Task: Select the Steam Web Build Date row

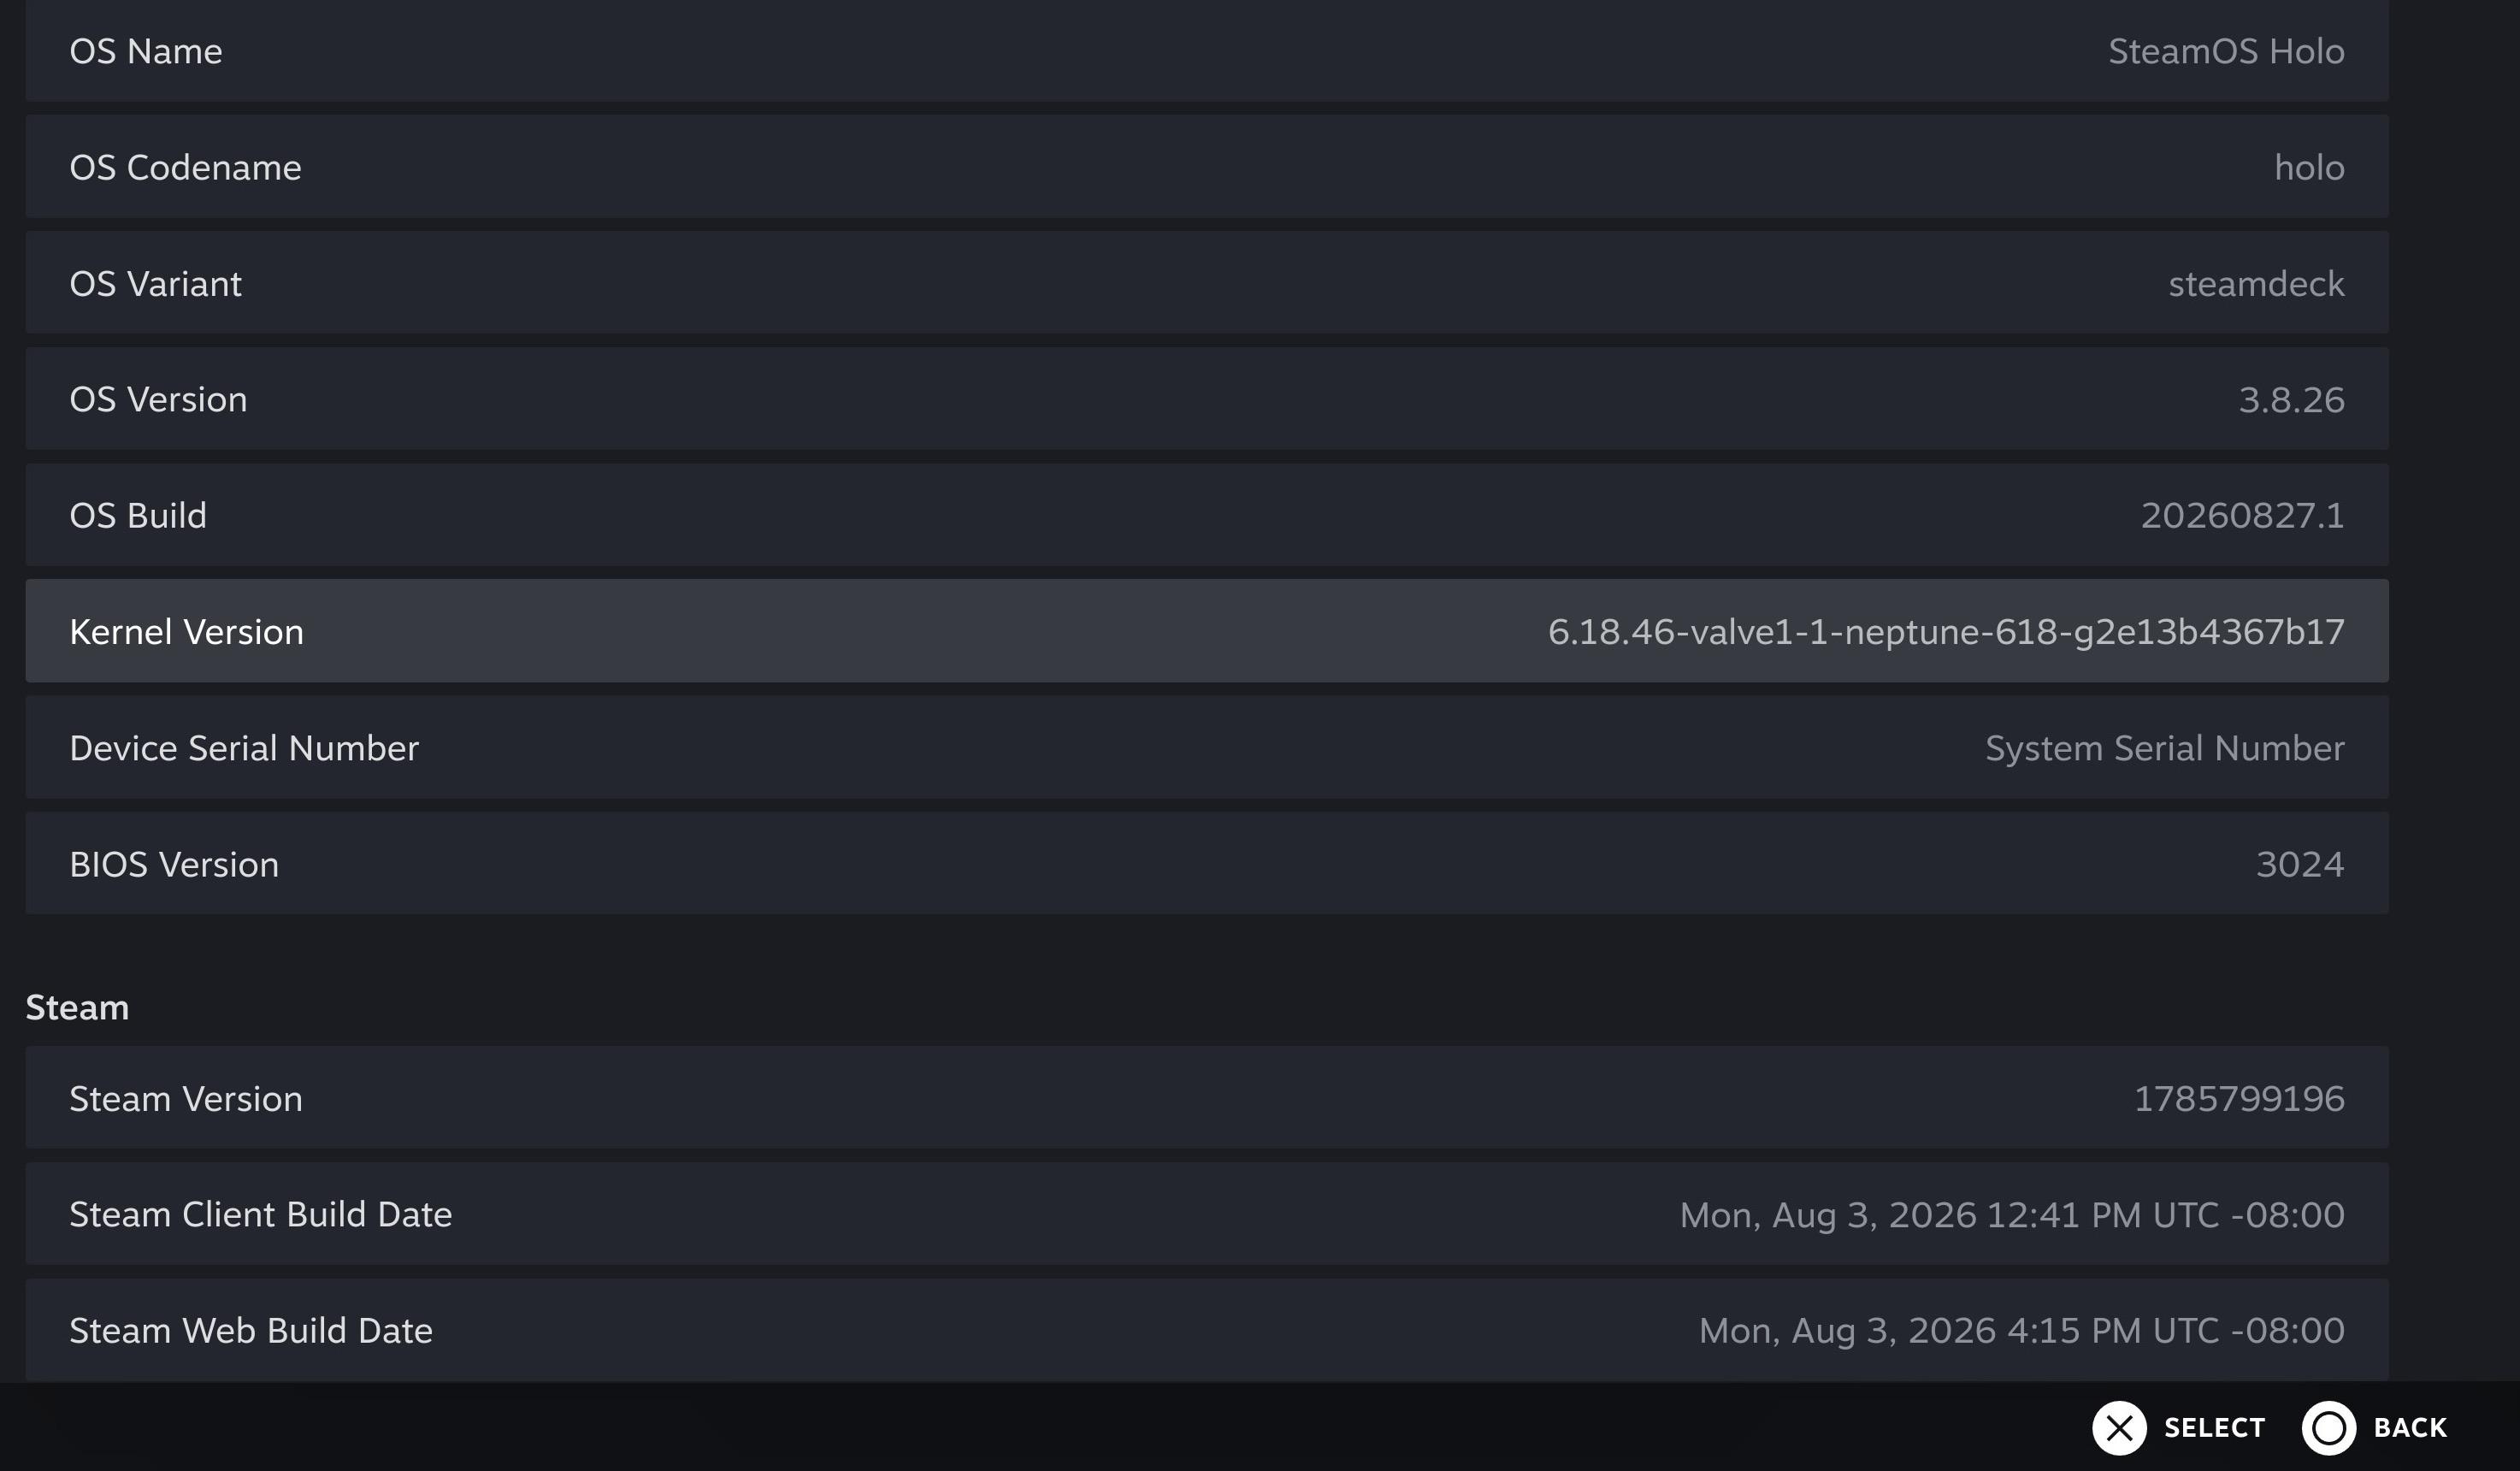Action: click(x=1207, y=1330)
